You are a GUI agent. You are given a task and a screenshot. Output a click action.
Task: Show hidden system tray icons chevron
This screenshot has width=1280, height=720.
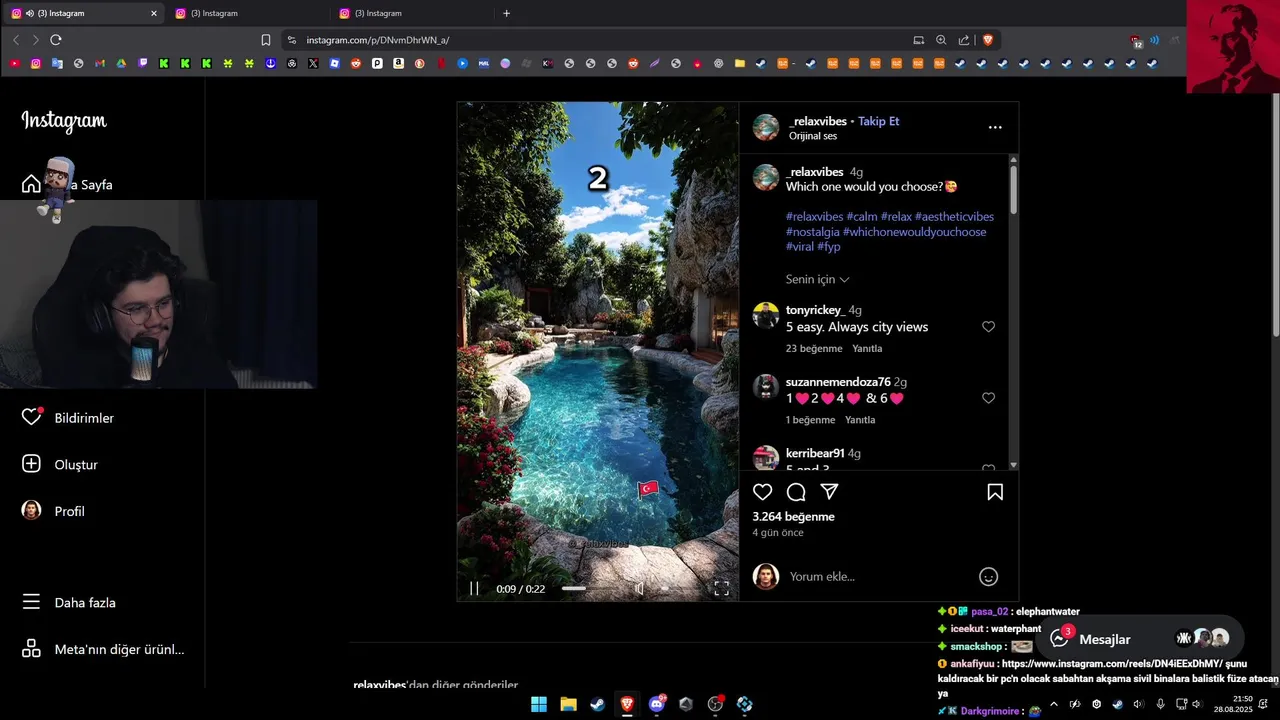click(1053, 704)
